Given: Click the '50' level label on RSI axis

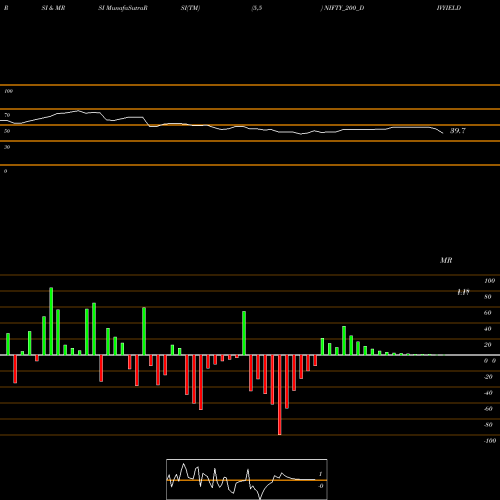Looking at the screenshot, I should [x=7, y=131].
